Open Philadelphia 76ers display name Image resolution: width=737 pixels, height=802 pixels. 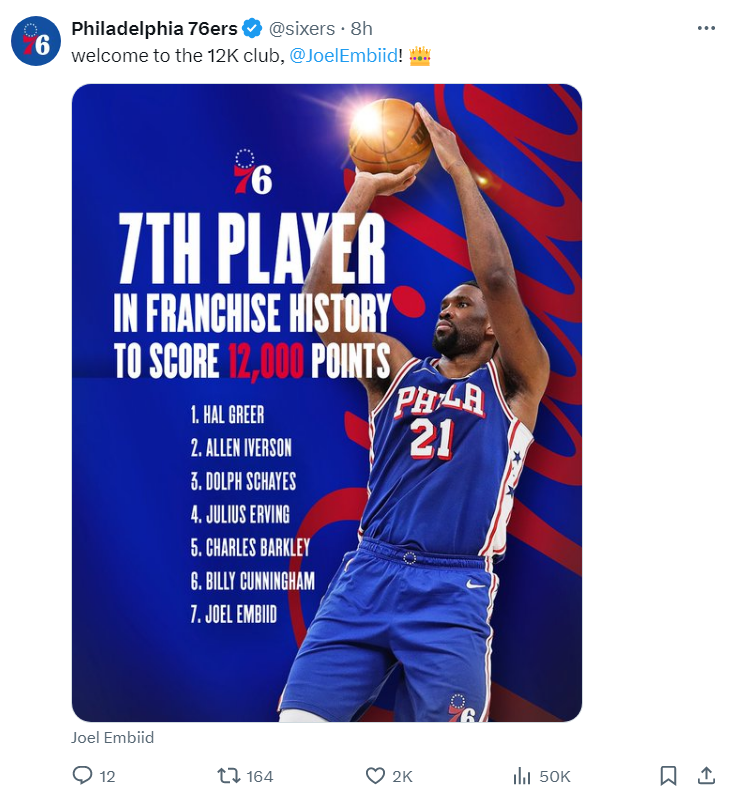coord(154,29)
